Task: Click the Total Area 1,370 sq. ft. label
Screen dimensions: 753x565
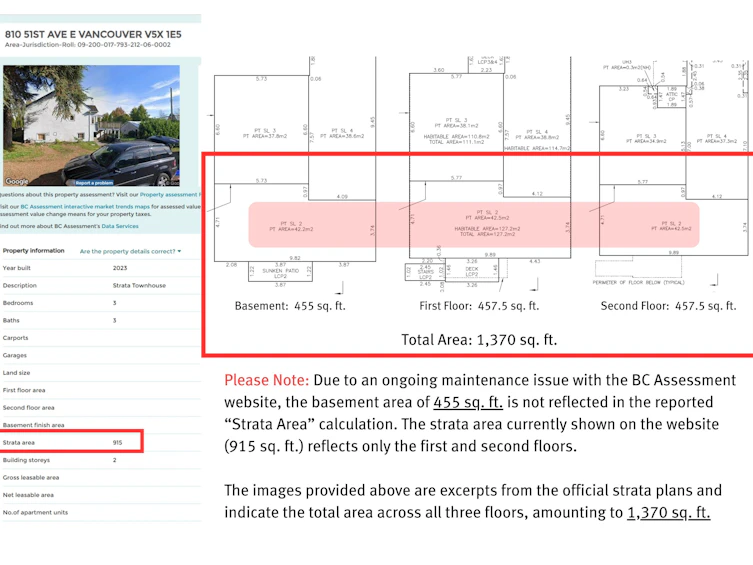Action: pyautogui.click(x=479, y=340)
